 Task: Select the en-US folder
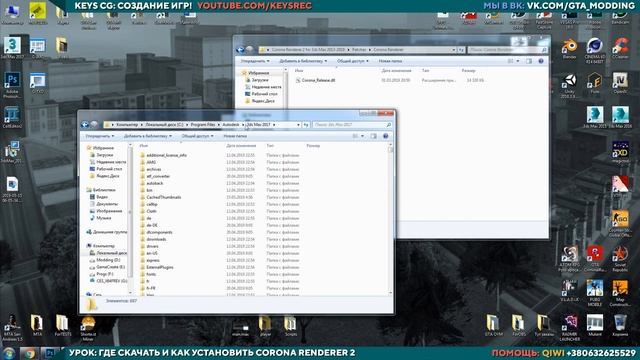(152, 253)
